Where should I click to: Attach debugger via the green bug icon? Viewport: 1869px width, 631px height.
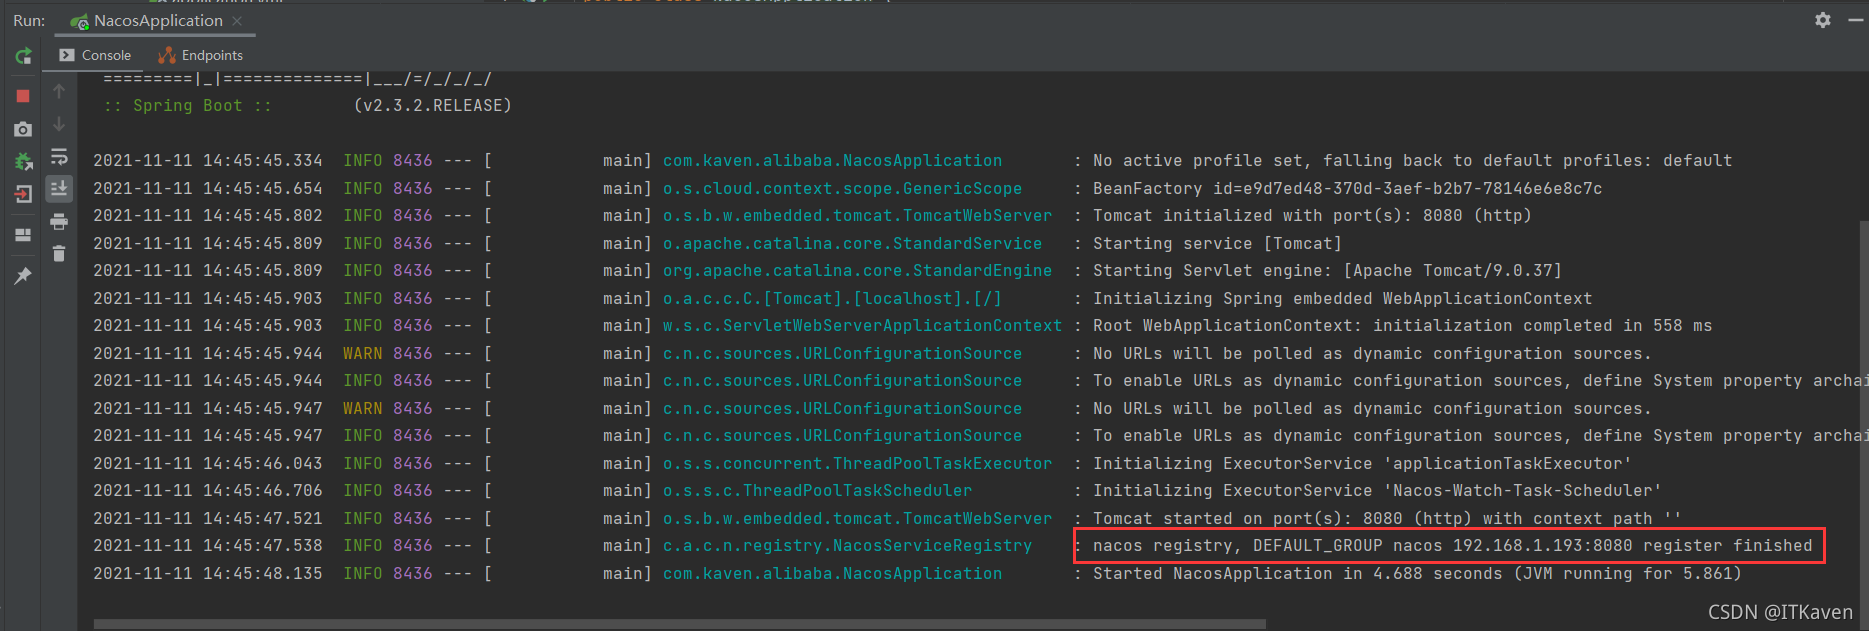click(23, 161)
